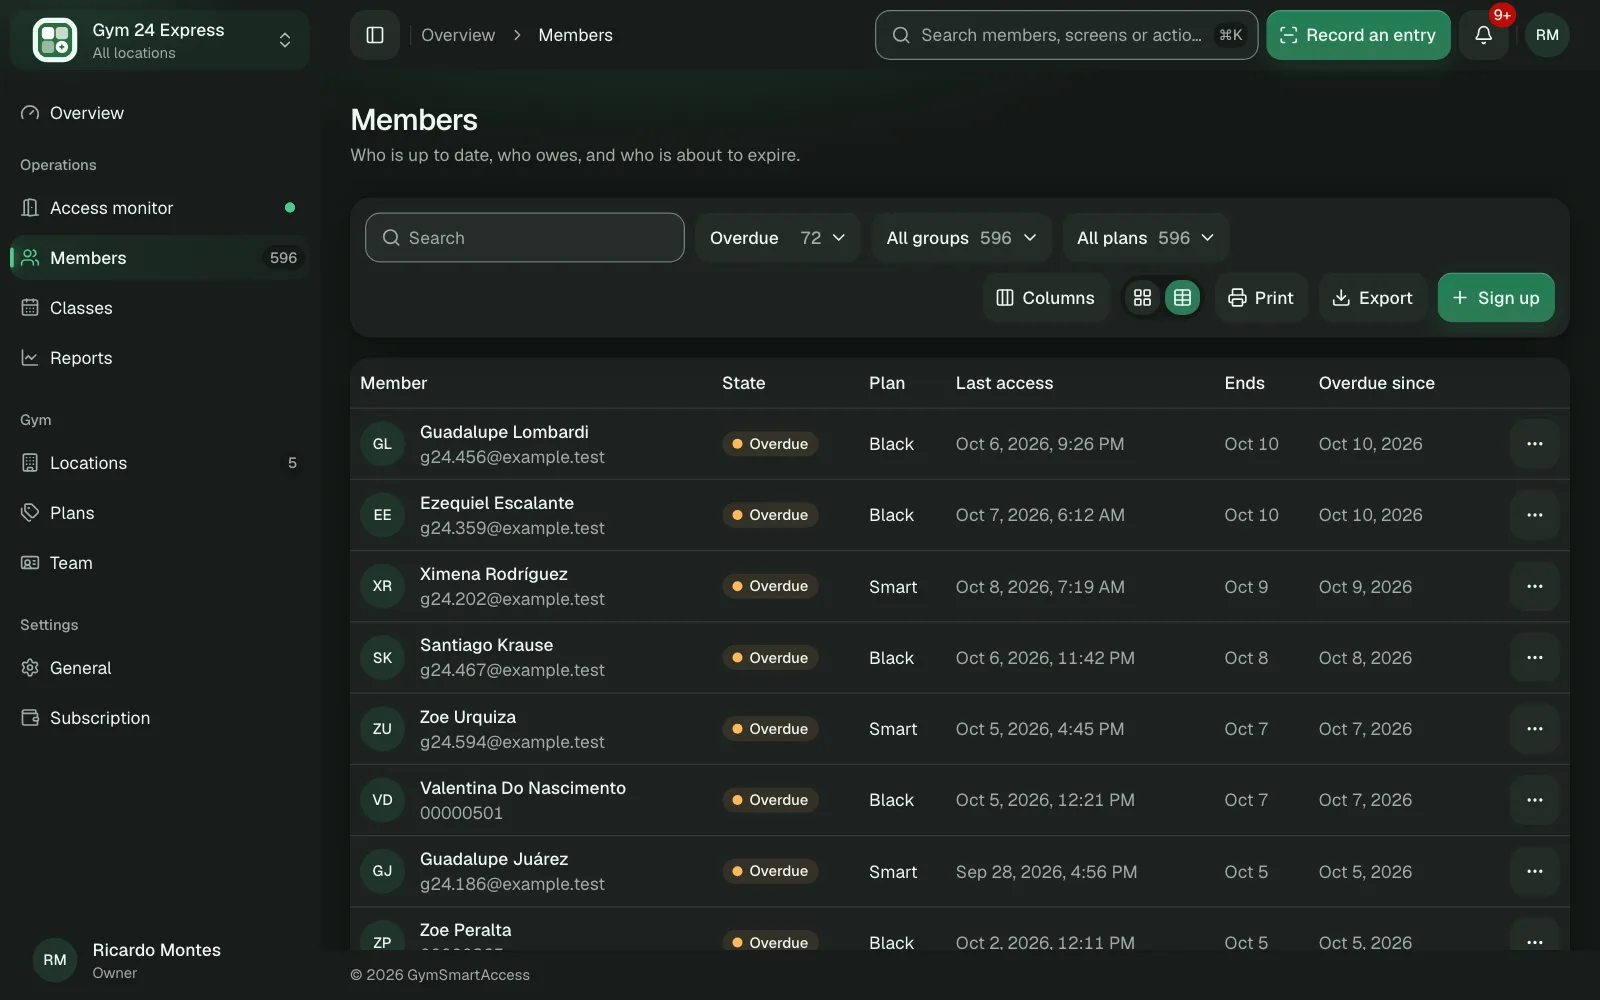This screenshot has height=1000, width=1600.
Task: Switch to card grid view
Action: [x=1142, y=298]
